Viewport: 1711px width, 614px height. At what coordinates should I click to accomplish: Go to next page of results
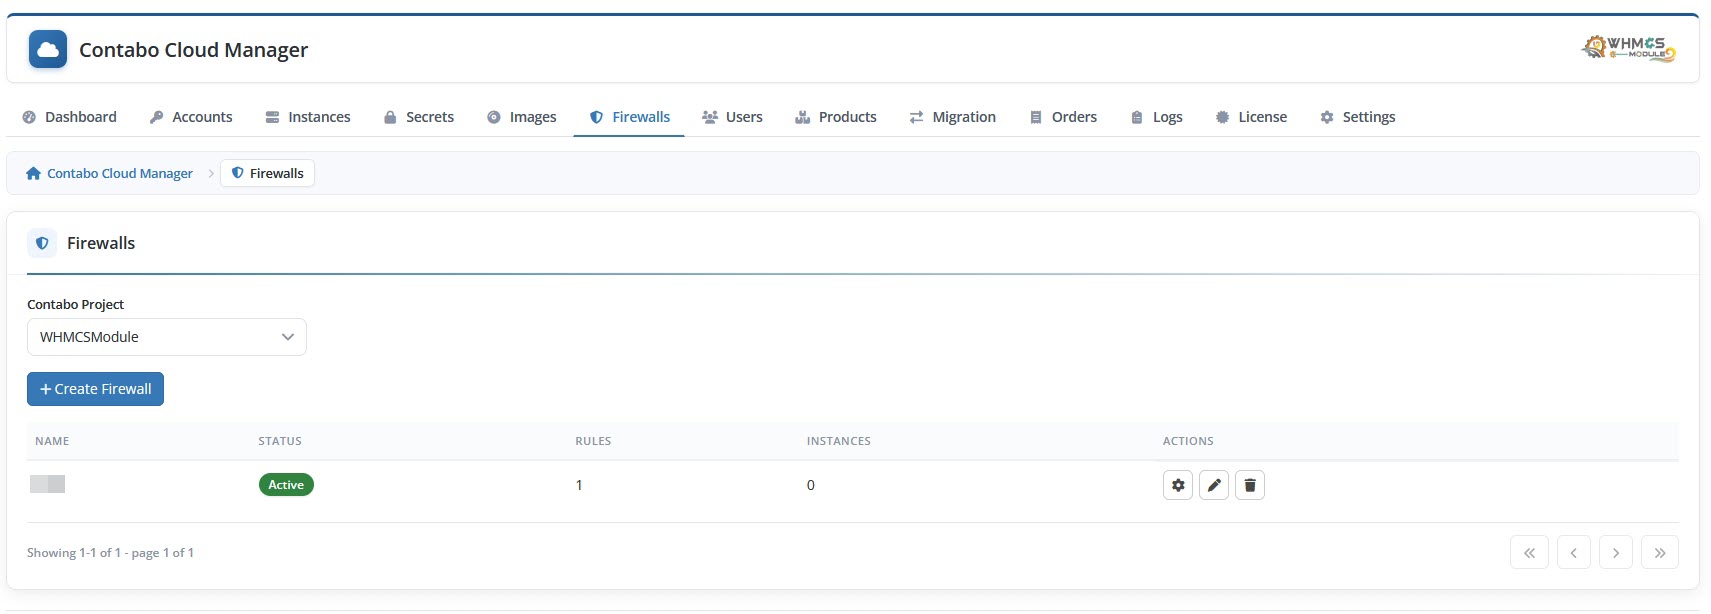(1616, 552)
